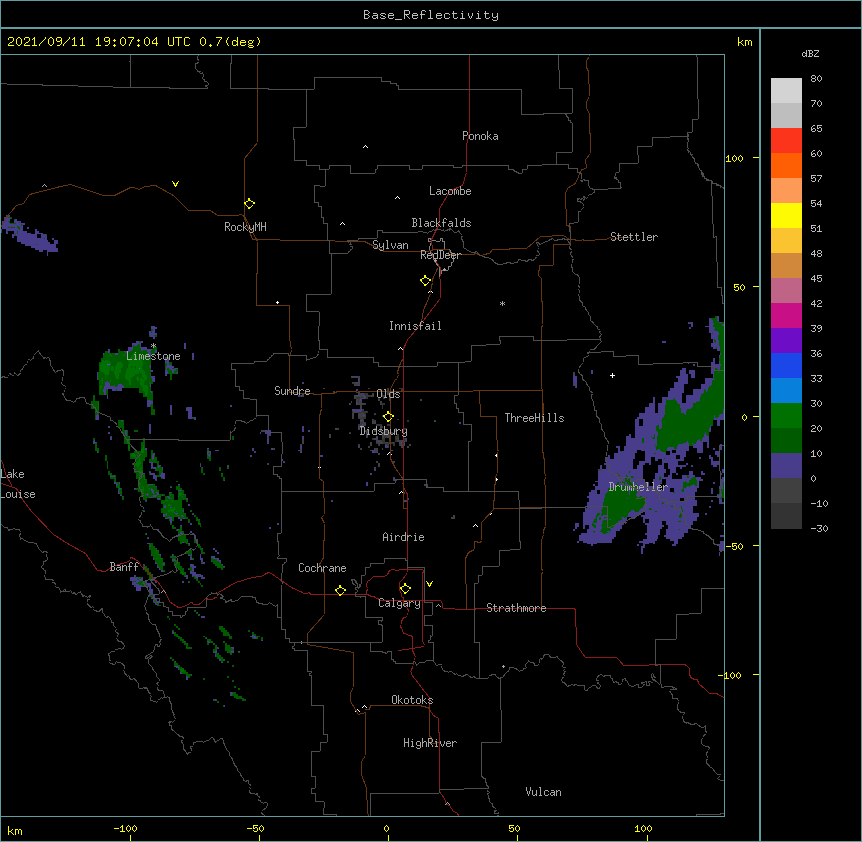Click the Lacombe city label

(x=450, y=191)
